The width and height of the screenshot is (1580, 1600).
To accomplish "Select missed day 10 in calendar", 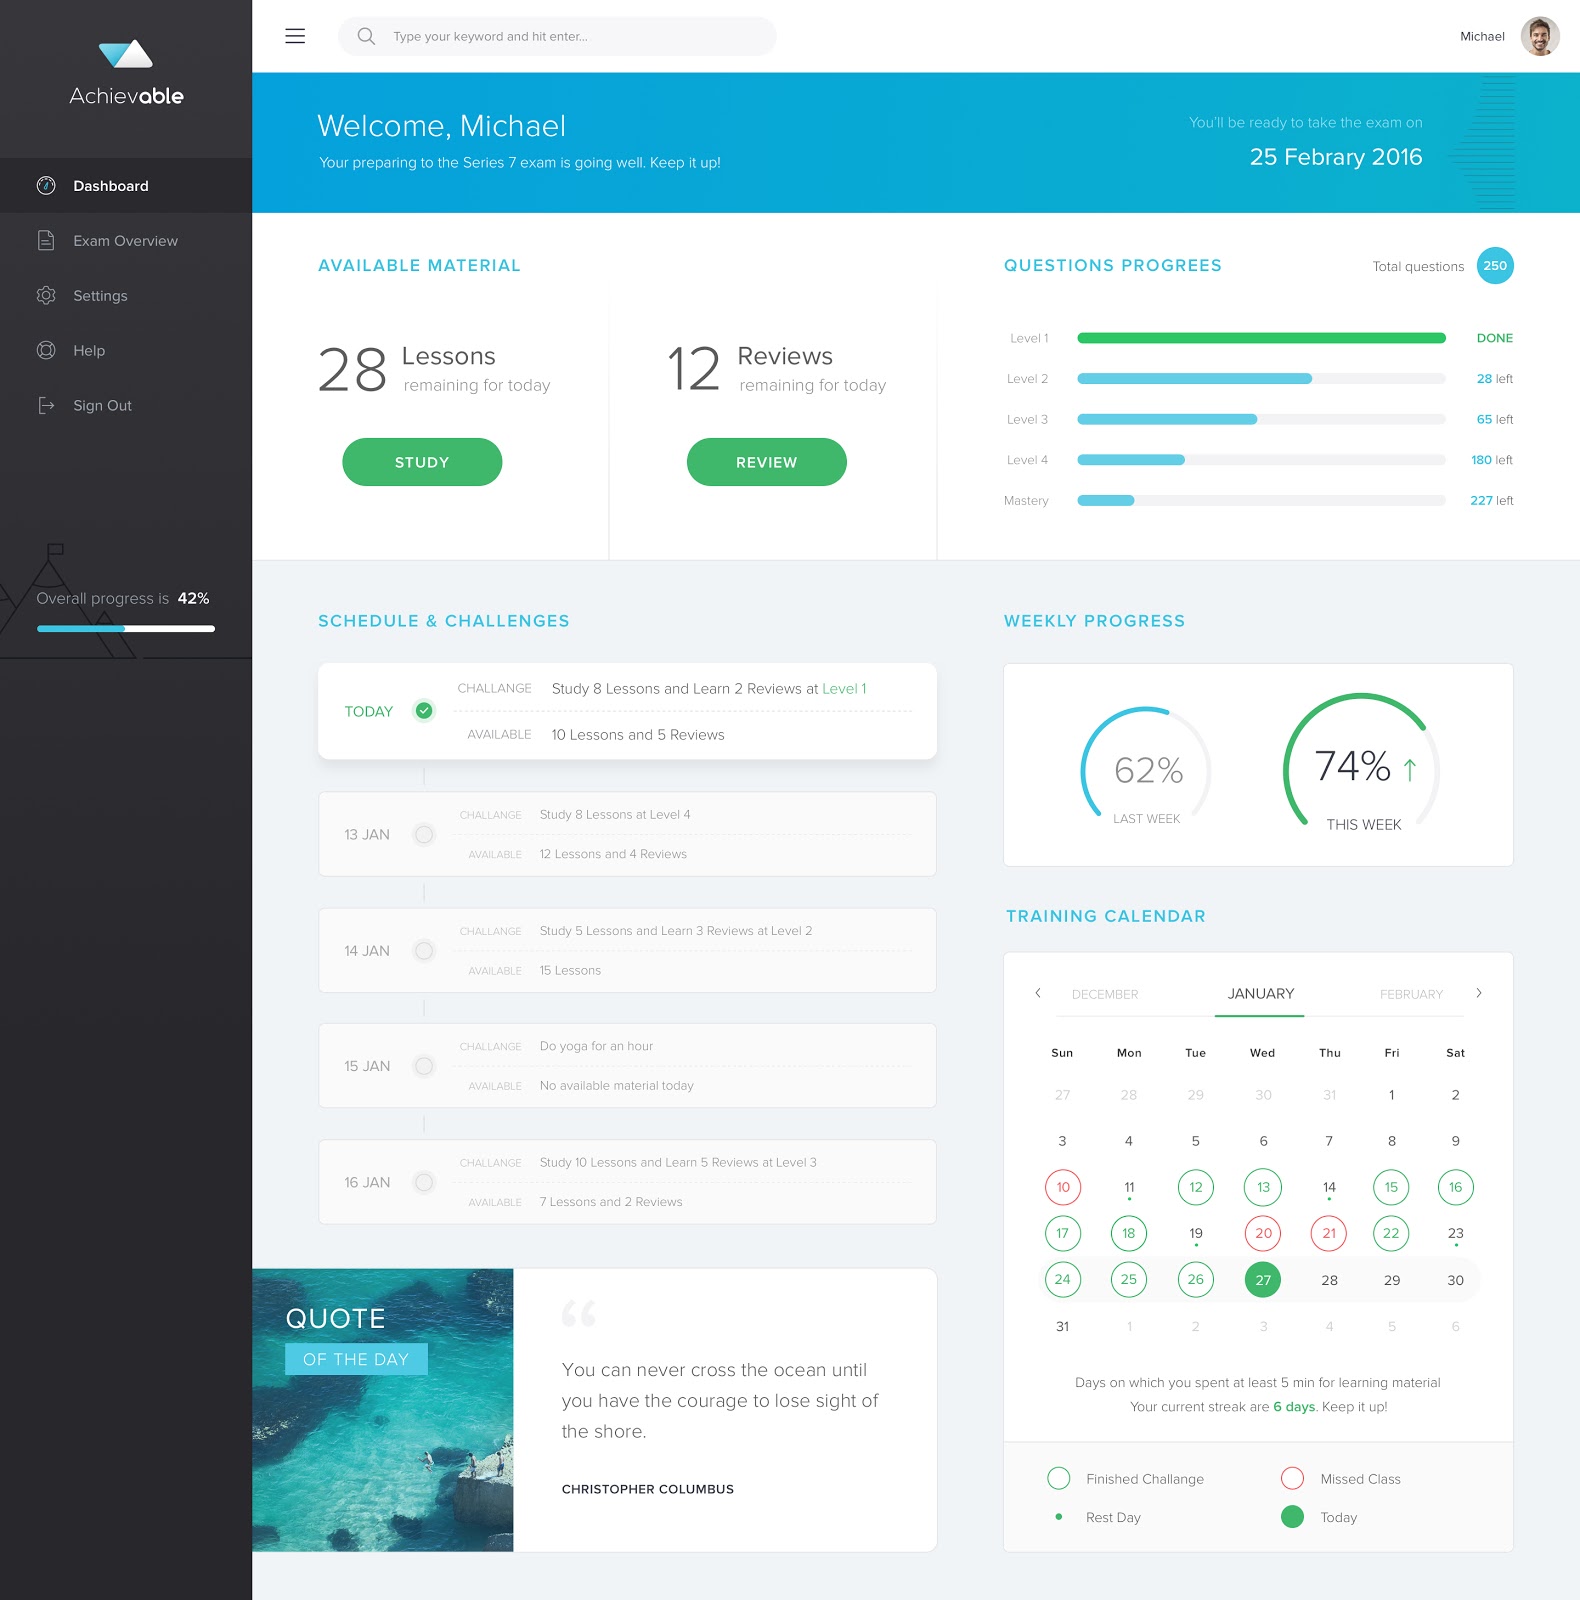I will pyautogui.click(x=1062, y=1187).
